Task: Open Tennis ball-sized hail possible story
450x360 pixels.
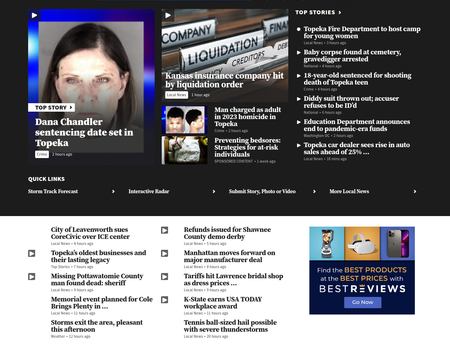Action: (230, 326)
